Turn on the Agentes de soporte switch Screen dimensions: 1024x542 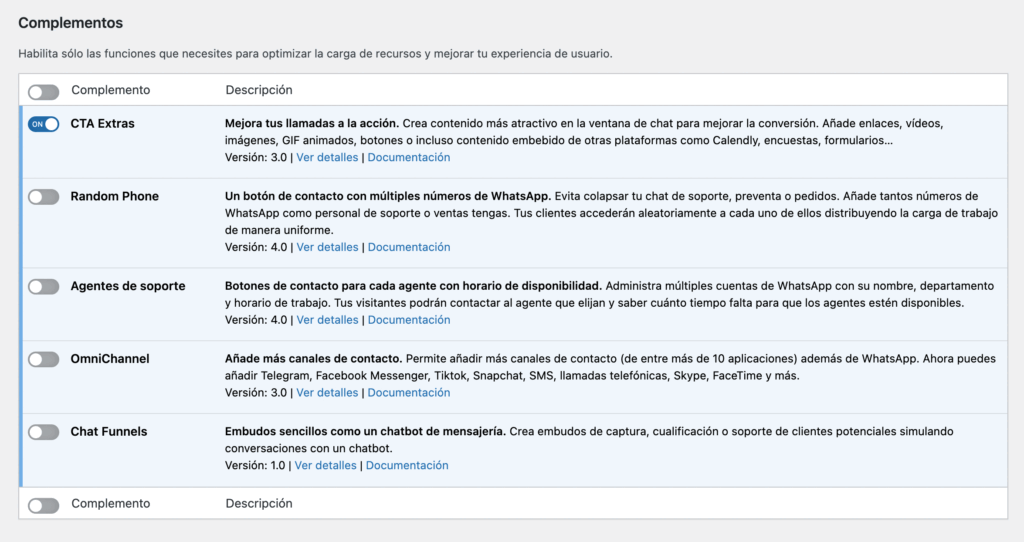click(43, 287)
